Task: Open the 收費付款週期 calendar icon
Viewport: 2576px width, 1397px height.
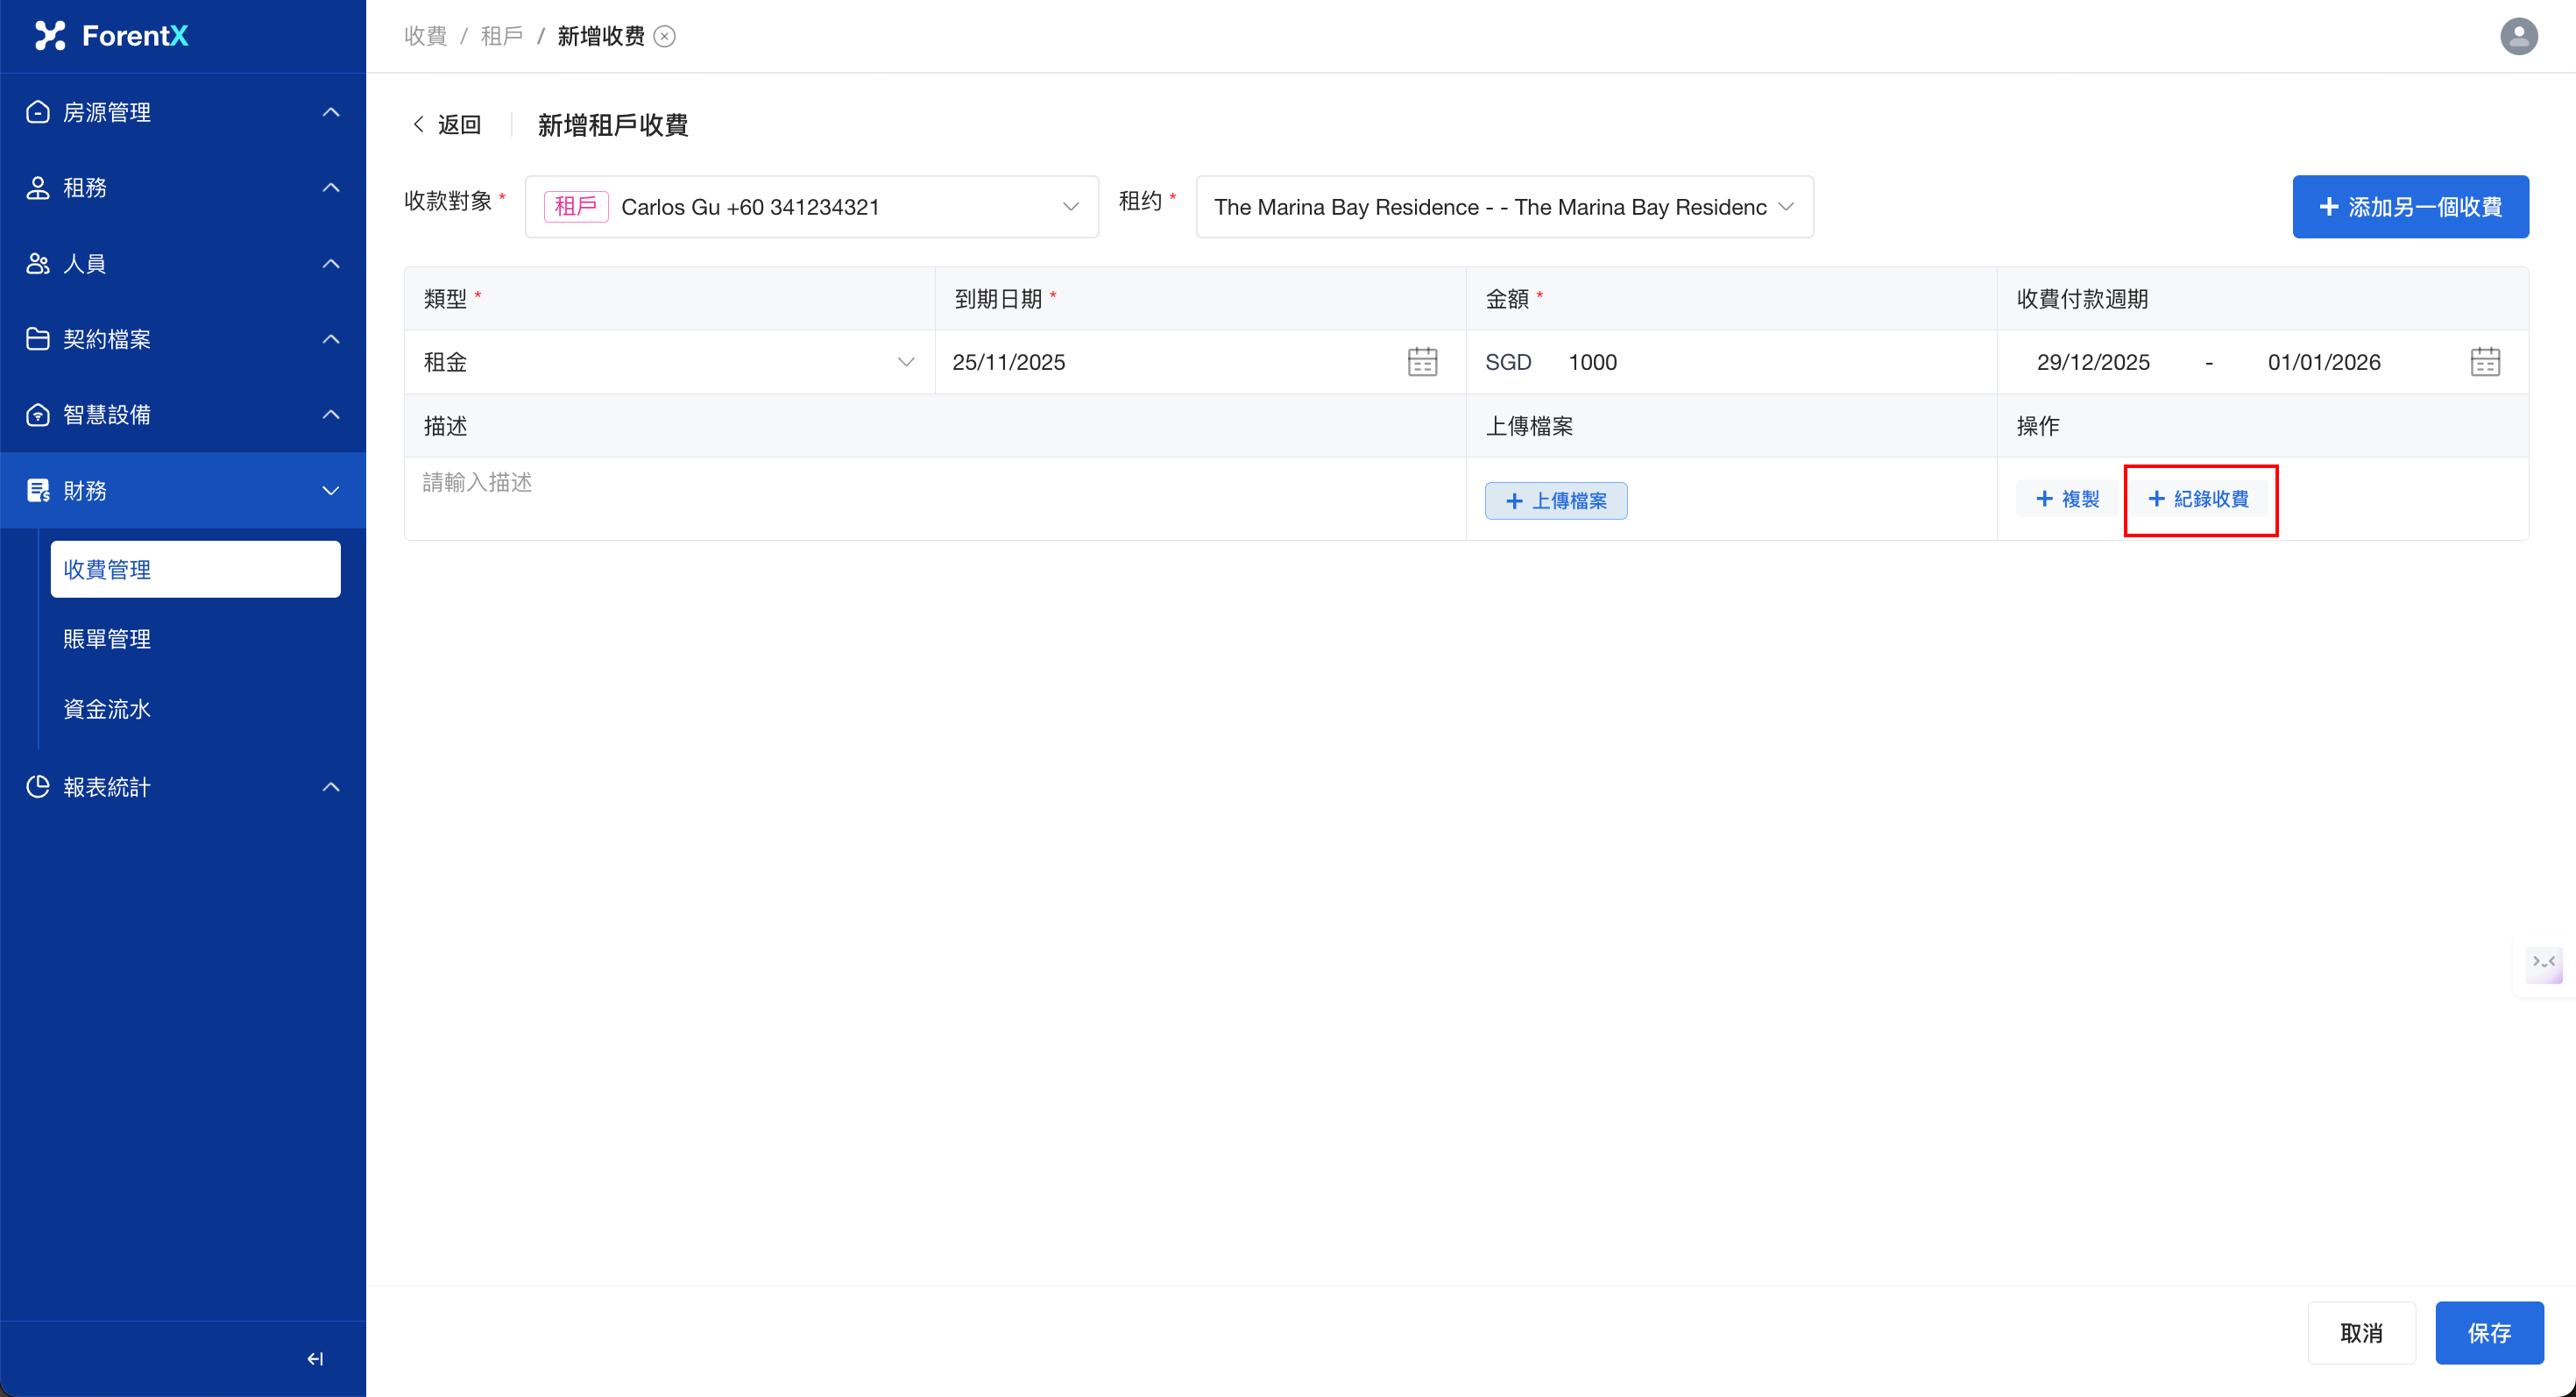Action: [x=2485, y=362]
